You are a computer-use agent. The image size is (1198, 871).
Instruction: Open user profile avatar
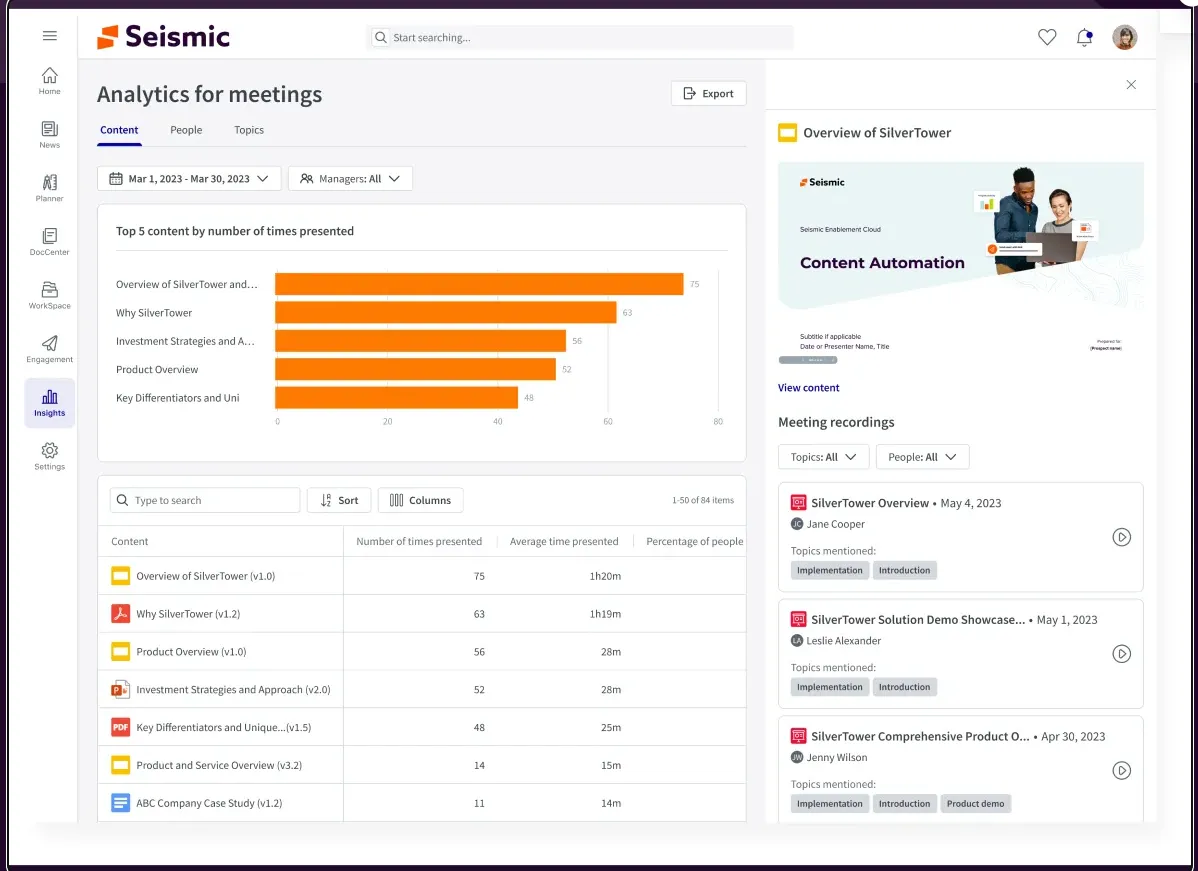point(1125,37)
